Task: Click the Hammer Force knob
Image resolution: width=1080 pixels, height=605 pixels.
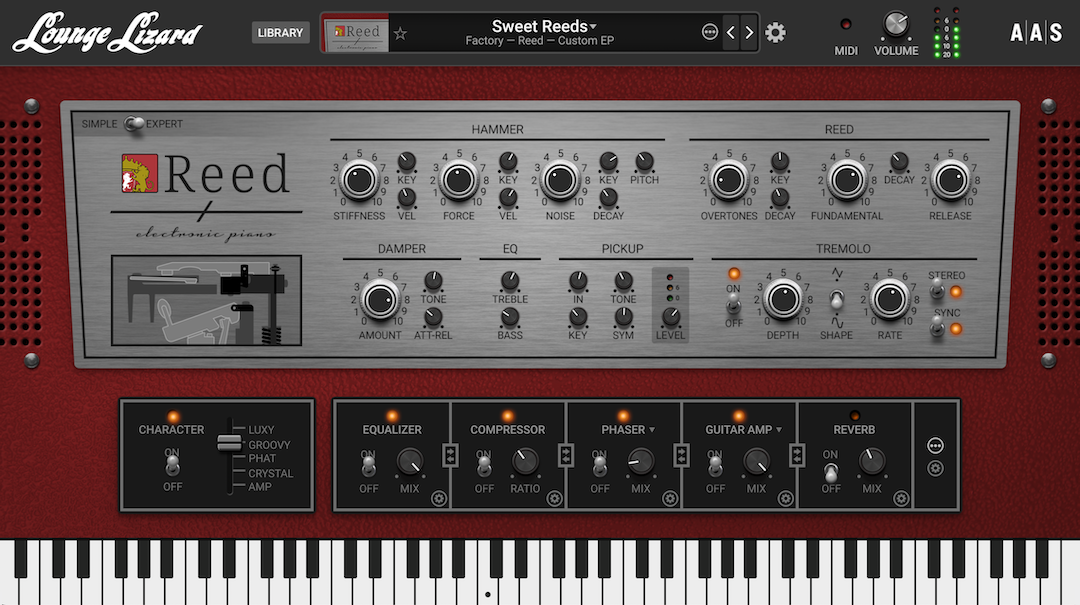Action: coord(459,180)
